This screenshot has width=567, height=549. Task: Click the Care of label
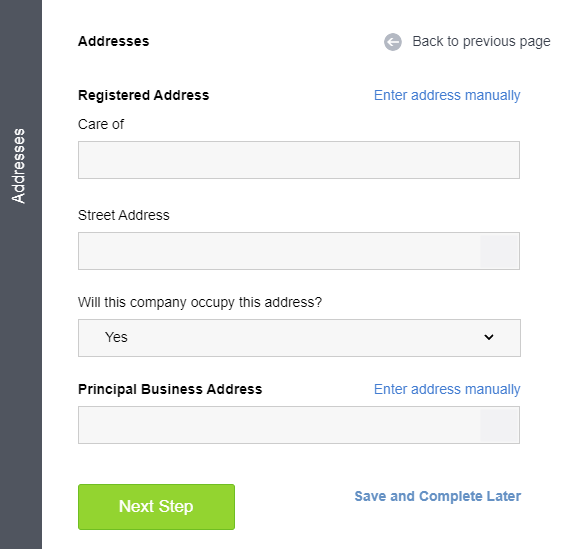[101, 124]
